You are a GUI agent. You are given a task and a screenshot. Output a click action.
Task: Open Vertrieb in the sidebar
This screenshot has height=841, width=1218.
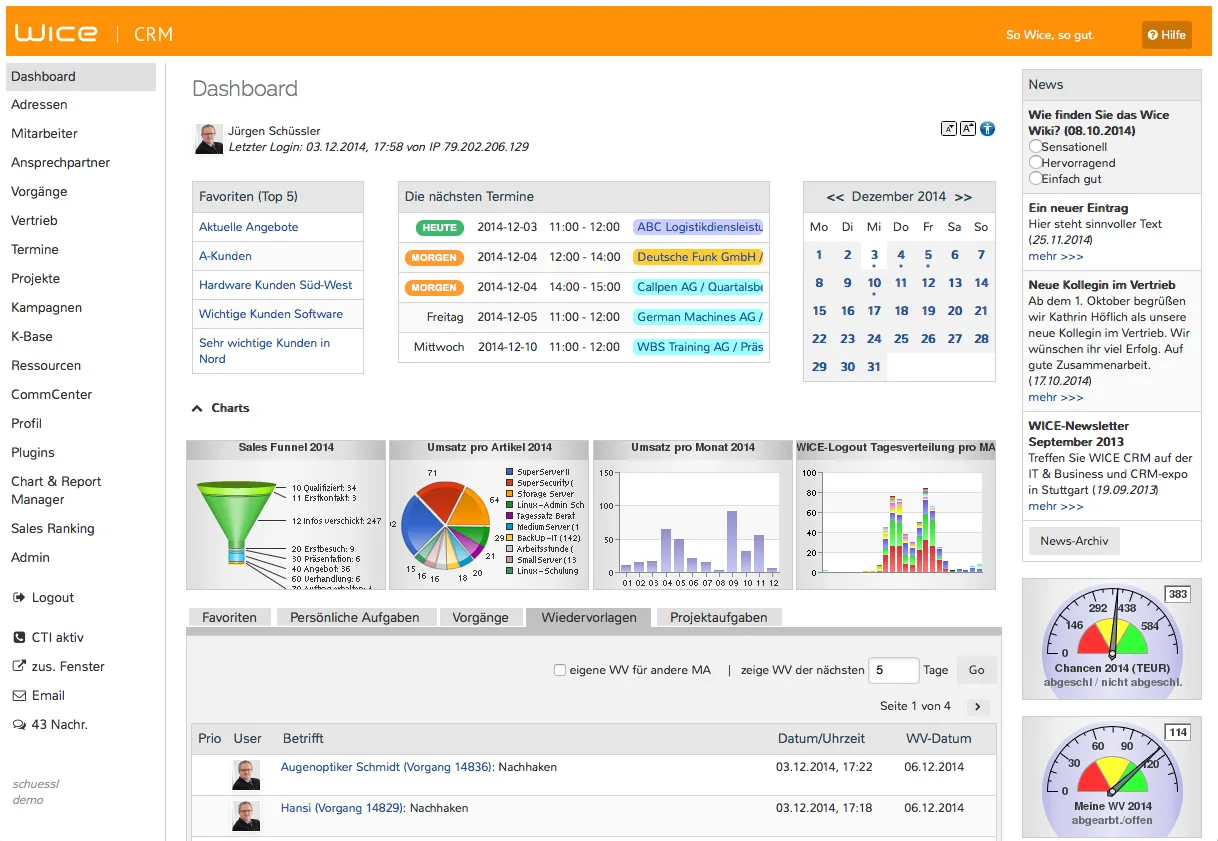[34, 220]
